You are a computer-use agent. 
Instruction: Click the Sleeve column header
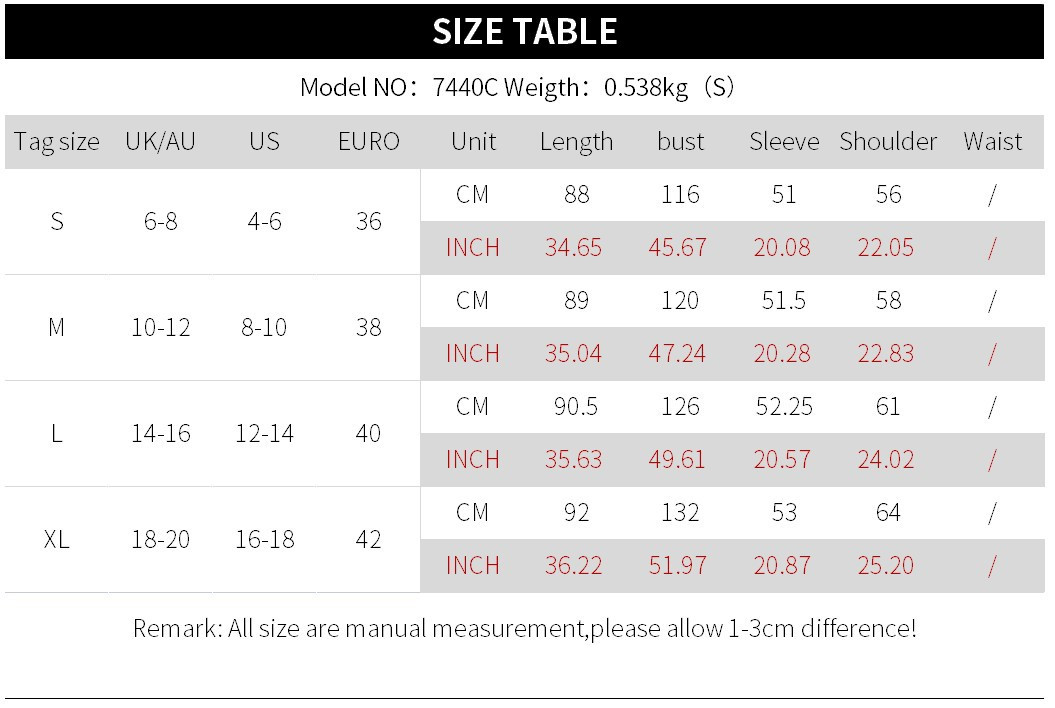[784, 142]
